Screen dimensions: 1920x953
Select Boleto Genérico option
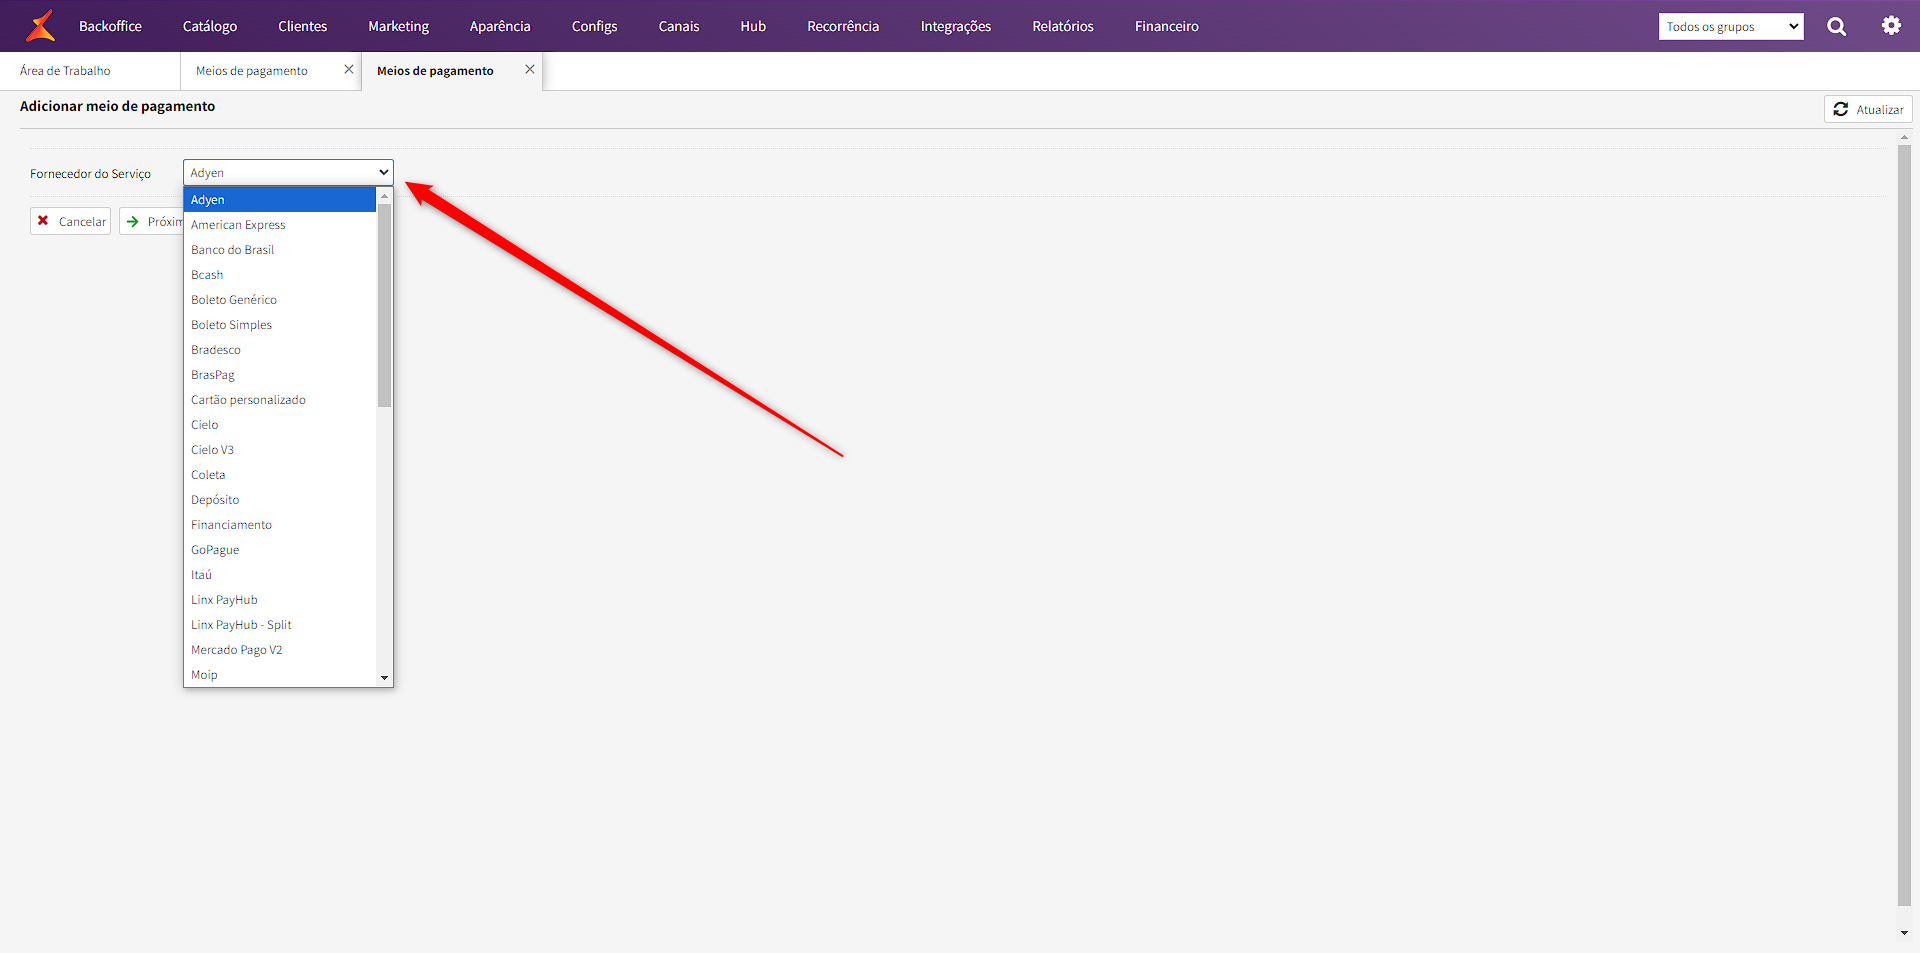[280, 300]
